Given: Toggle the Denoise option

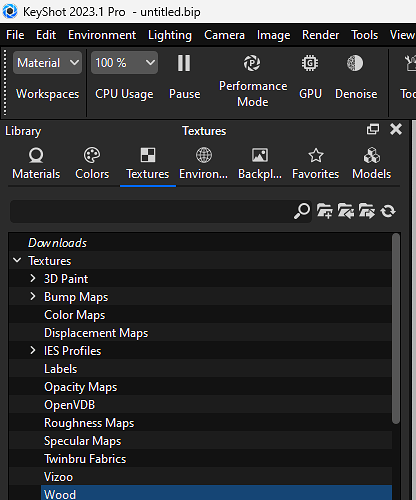Looking at the screenshot, I should (x=355, y=63).
